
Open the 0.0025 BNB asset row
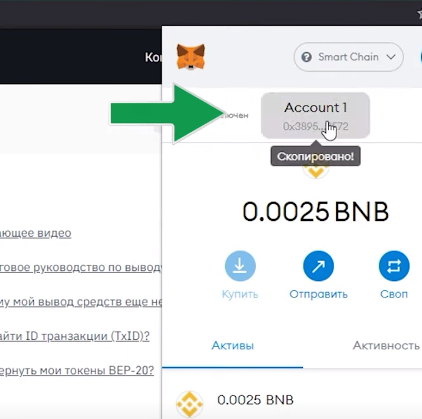[292, 400]
